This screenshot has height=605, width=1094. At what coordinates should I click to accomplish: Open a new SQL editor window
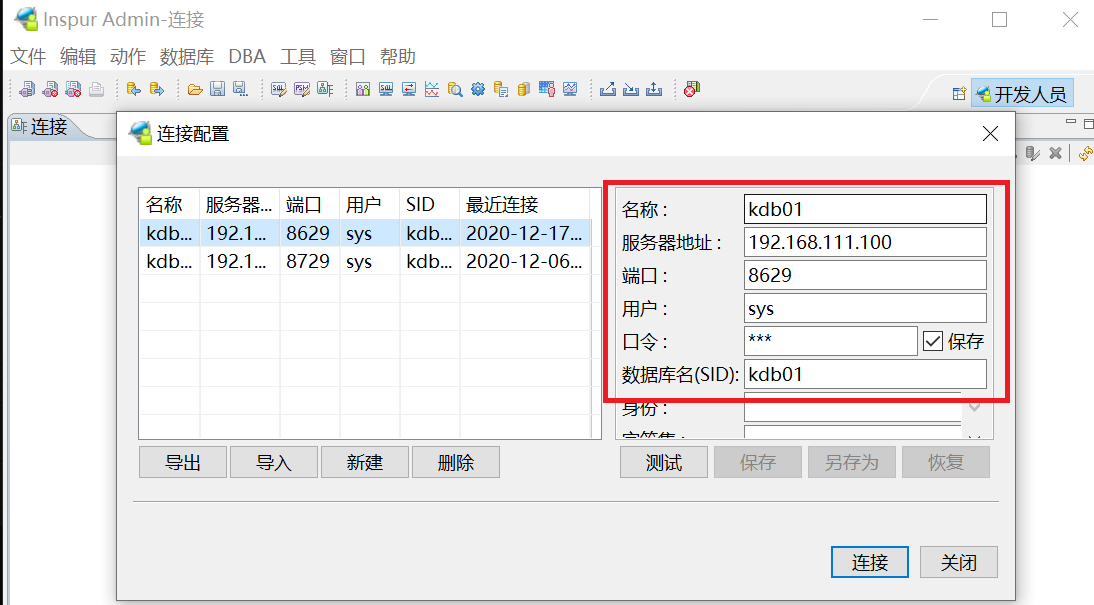pos(278,89)
